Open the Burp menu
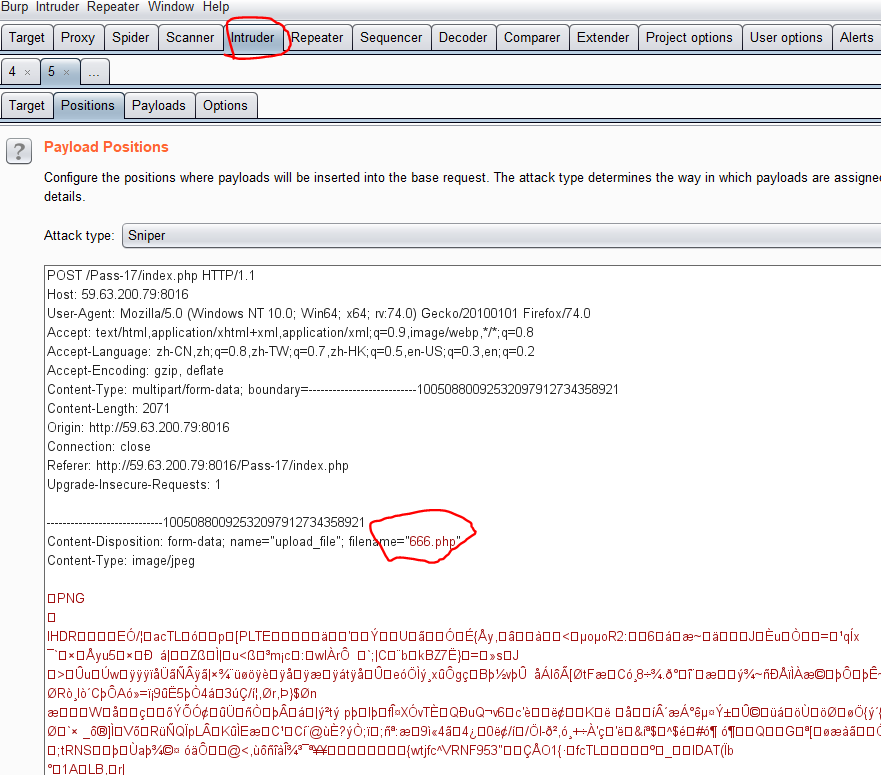 [15, 7]
